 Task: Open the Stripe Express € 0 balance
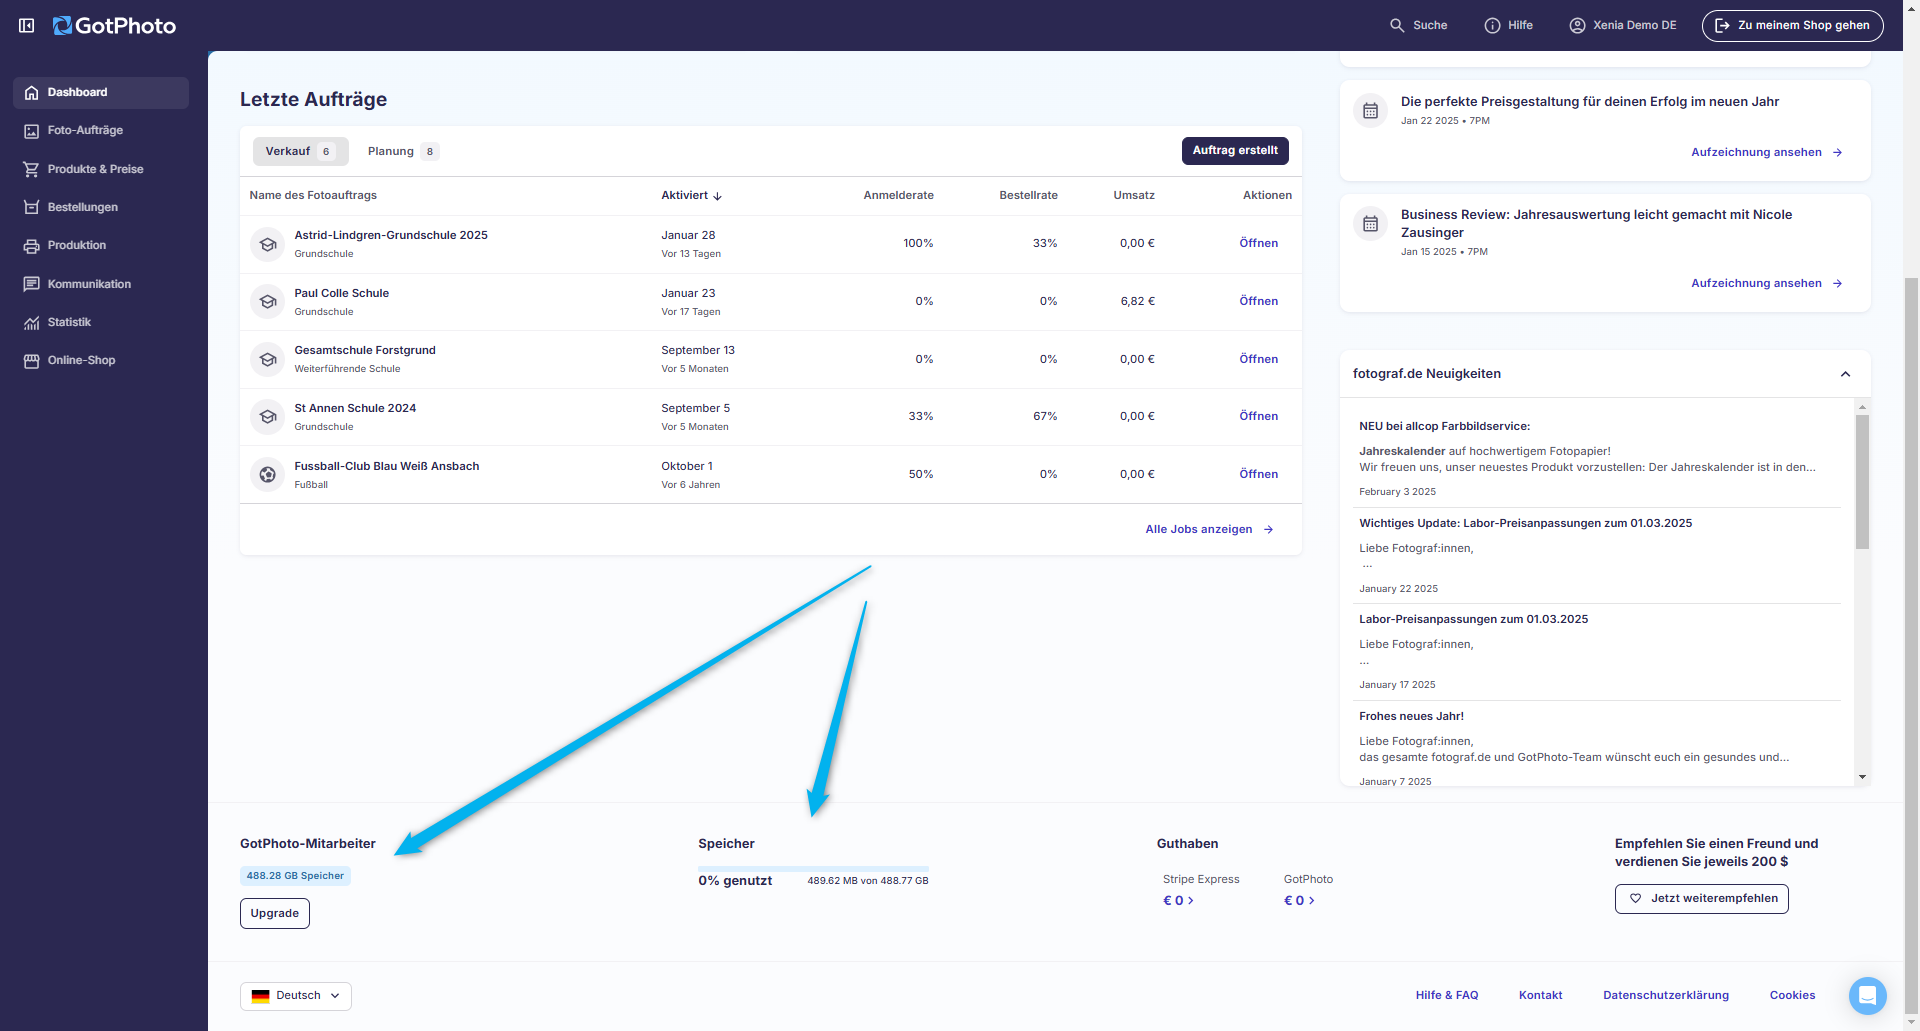[x=1178, y=900]
